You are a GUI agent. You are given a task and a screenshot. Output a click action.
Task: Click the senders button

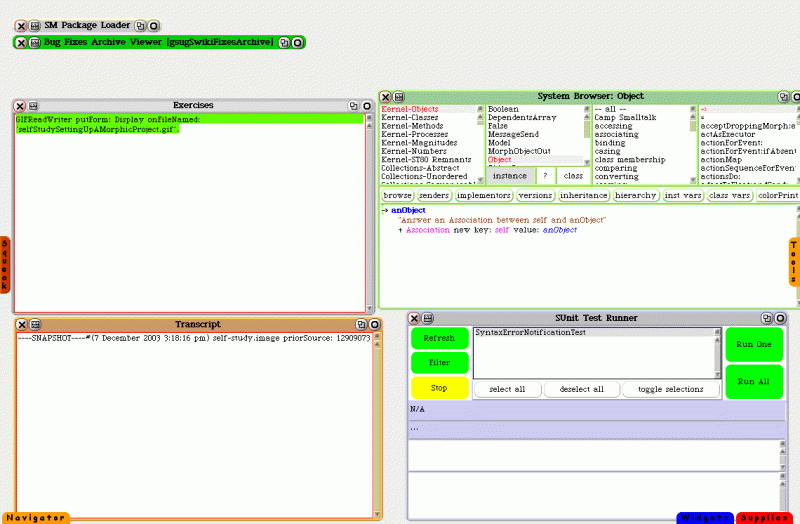point(434,195)
